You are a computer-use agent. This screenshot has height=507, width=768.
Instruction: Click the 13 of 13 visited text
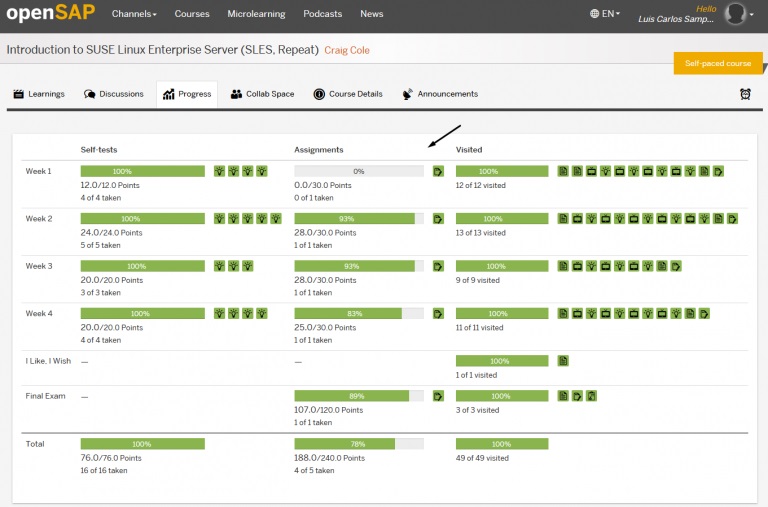pos(480,233)
